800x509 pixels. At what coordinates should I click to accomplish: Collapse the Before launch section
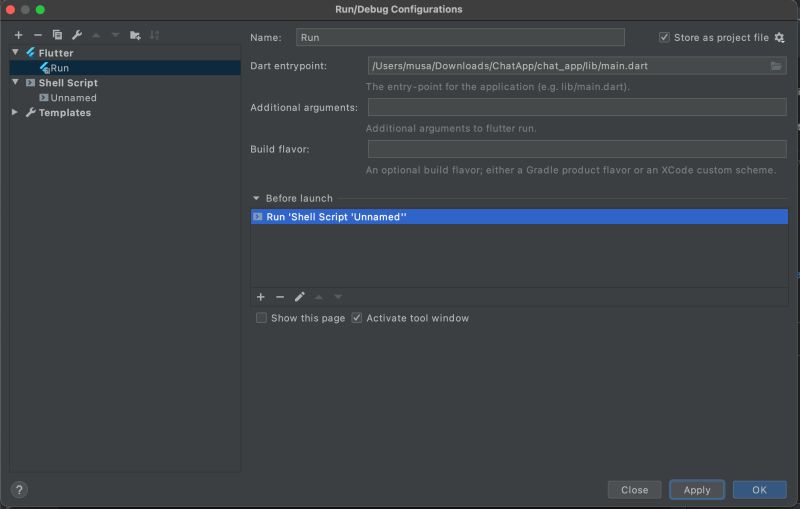(x=256, y=198)
